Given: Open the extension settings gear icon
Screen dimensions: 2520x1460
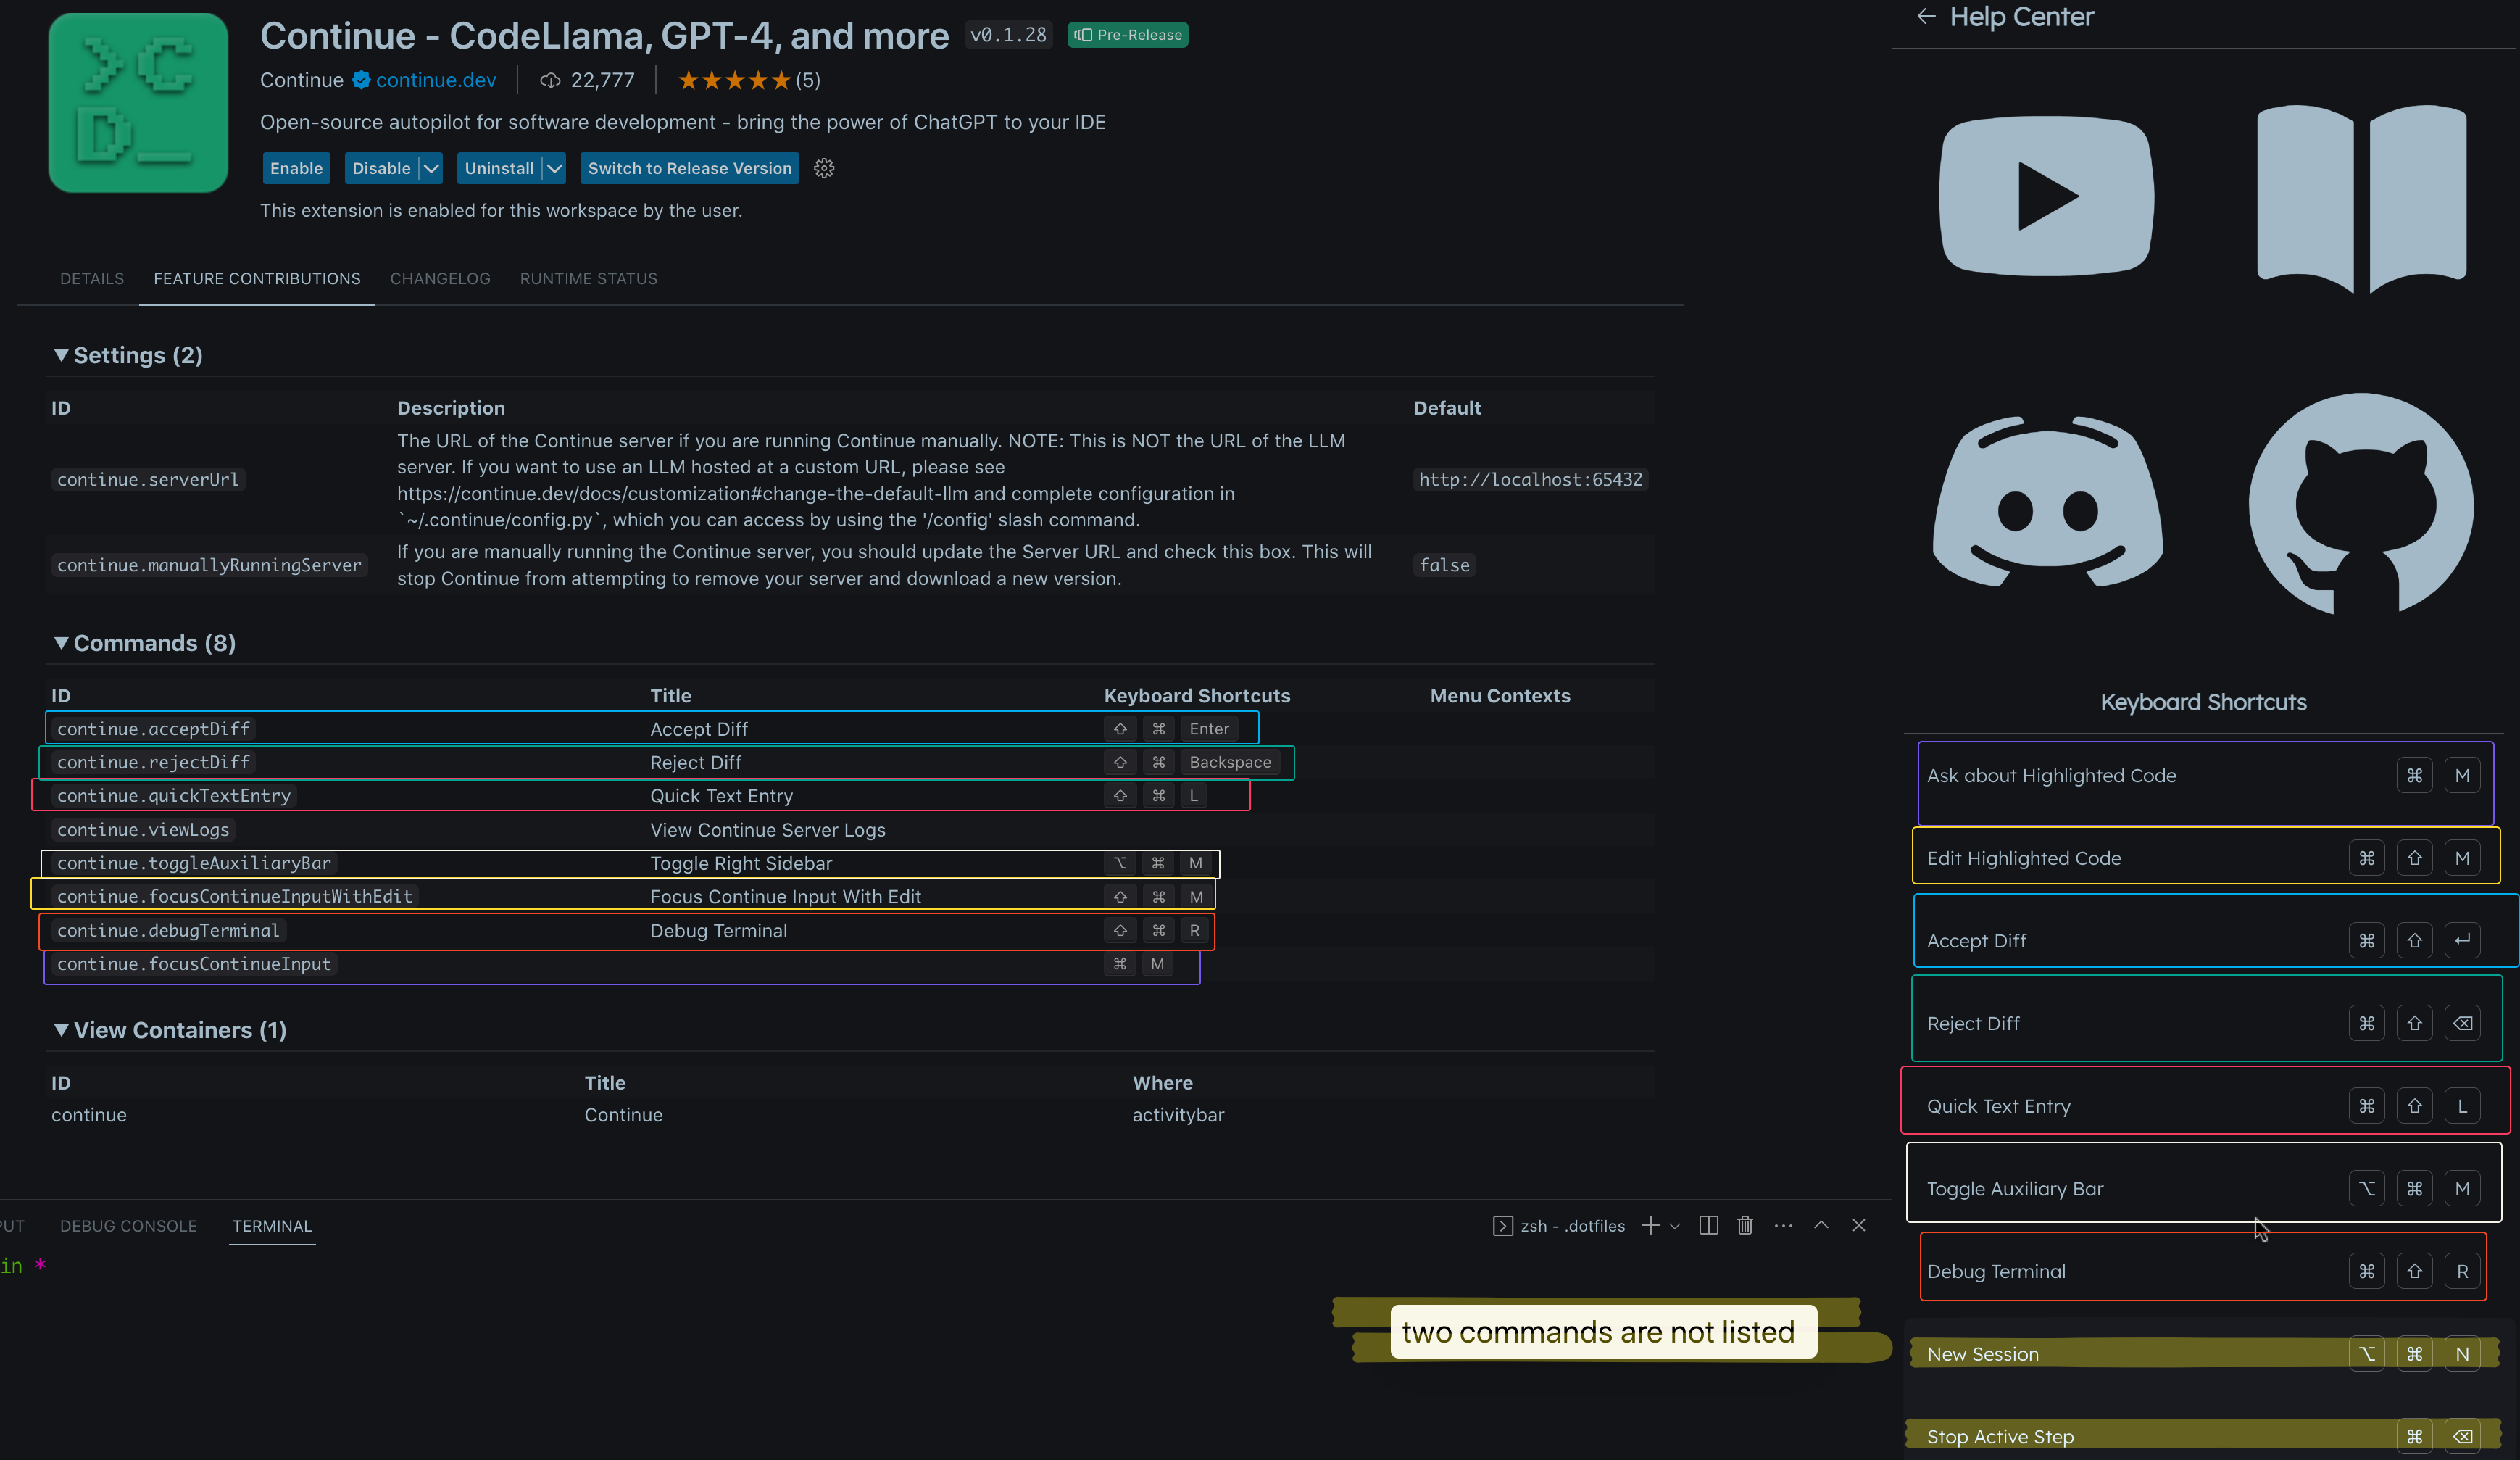Looking at the screenshot, I should tap(824, 168).
